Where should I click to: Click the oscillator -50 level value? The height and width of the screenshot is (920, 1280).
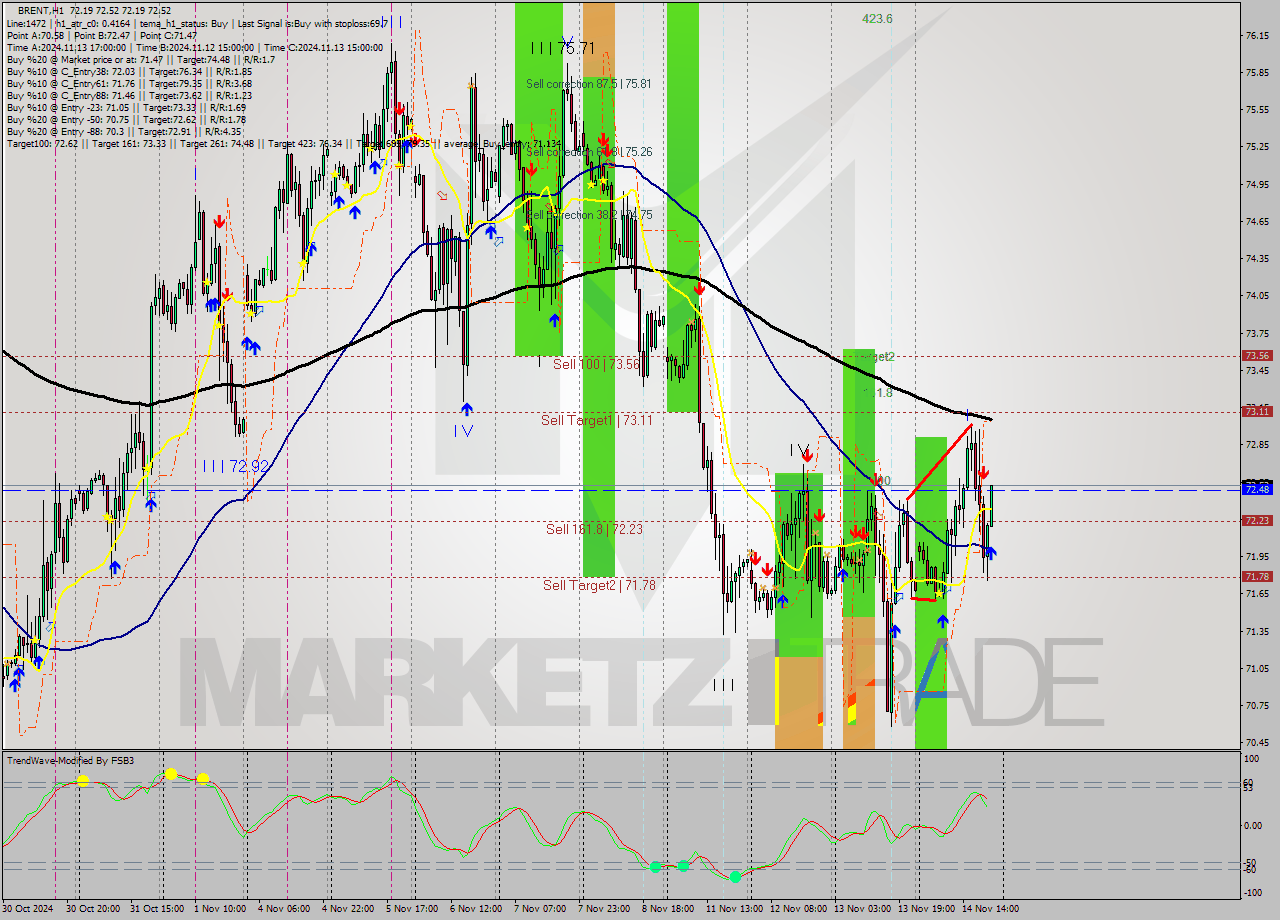1250,861
